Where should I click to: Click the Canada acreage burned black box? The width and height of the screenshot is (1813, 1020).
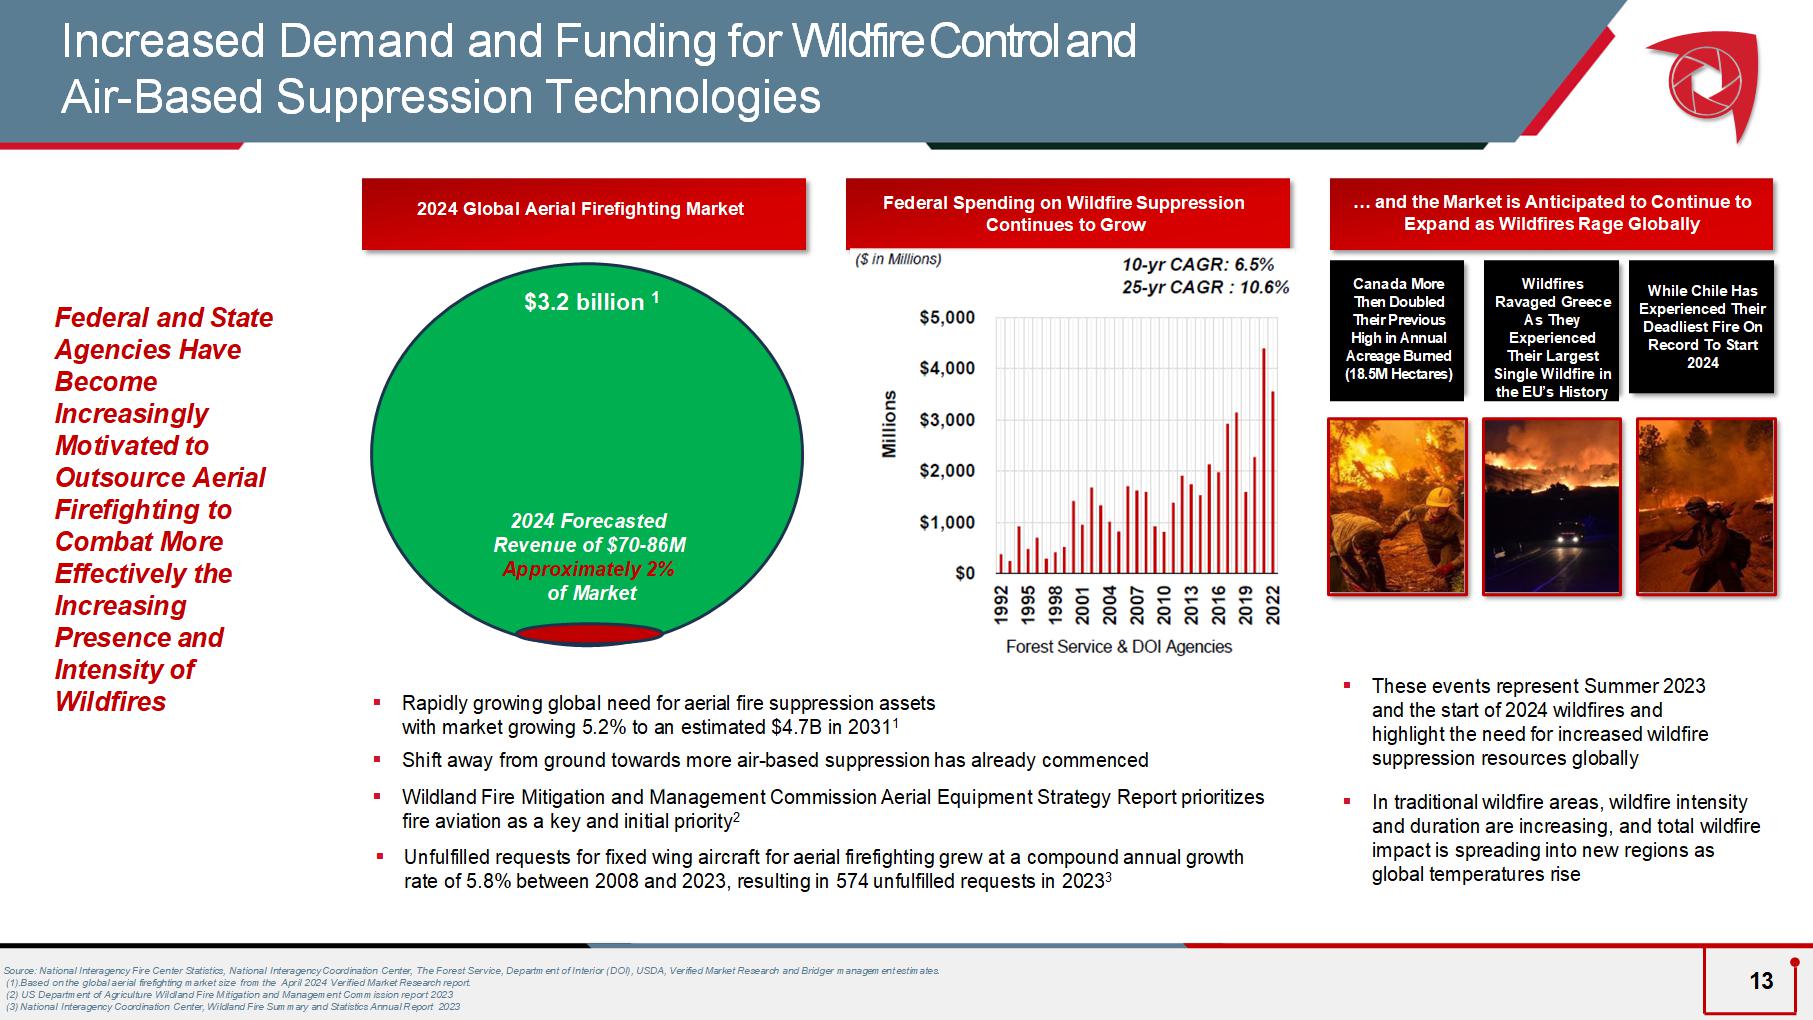pyautogui.click(x=1397, y=329)
